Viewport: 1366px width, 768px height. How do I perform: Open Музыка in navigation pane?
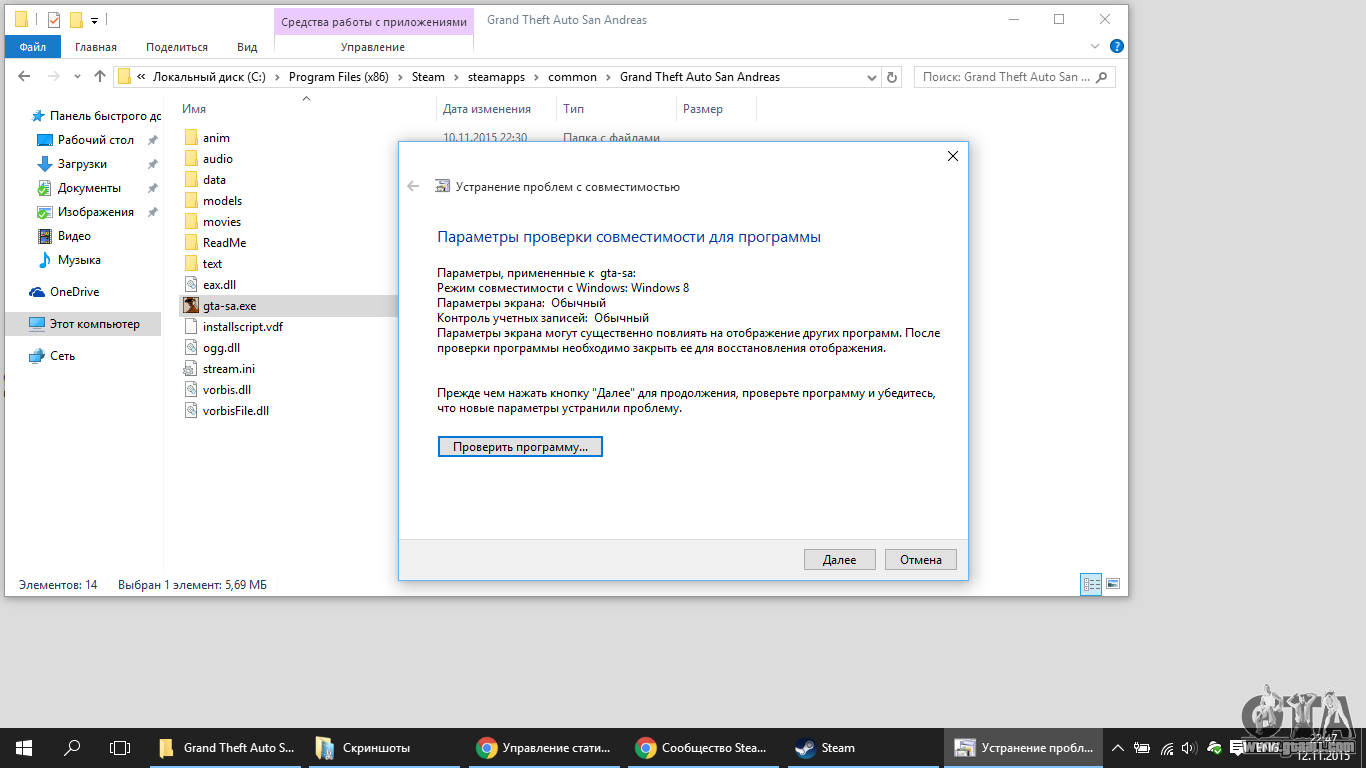point(79,260)
